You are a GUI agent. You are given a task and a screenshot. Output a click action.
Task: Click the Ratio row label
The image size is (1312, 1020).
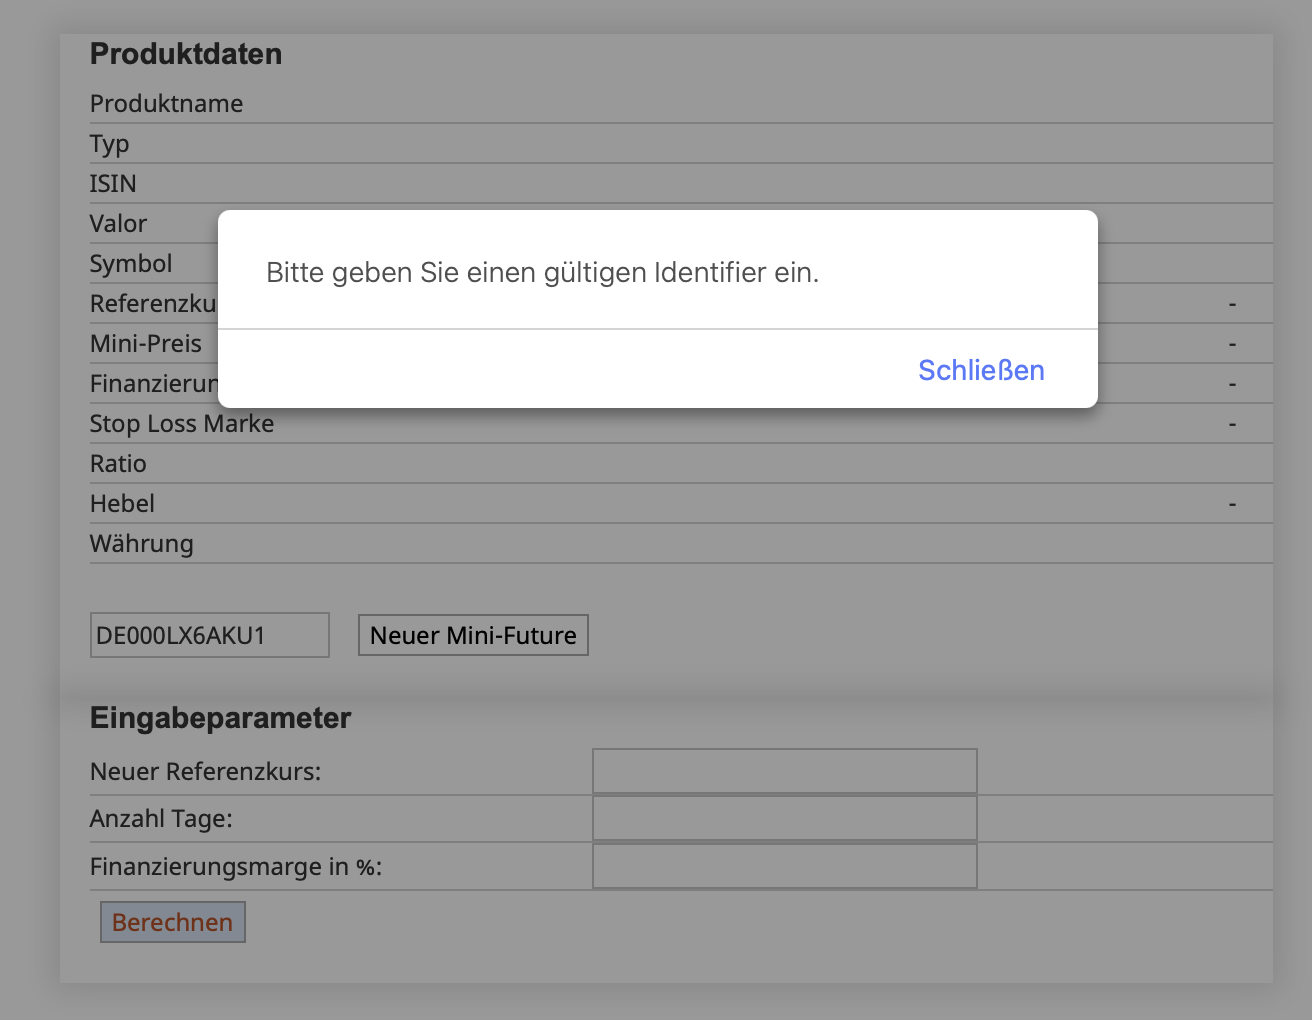pos(118,464)
